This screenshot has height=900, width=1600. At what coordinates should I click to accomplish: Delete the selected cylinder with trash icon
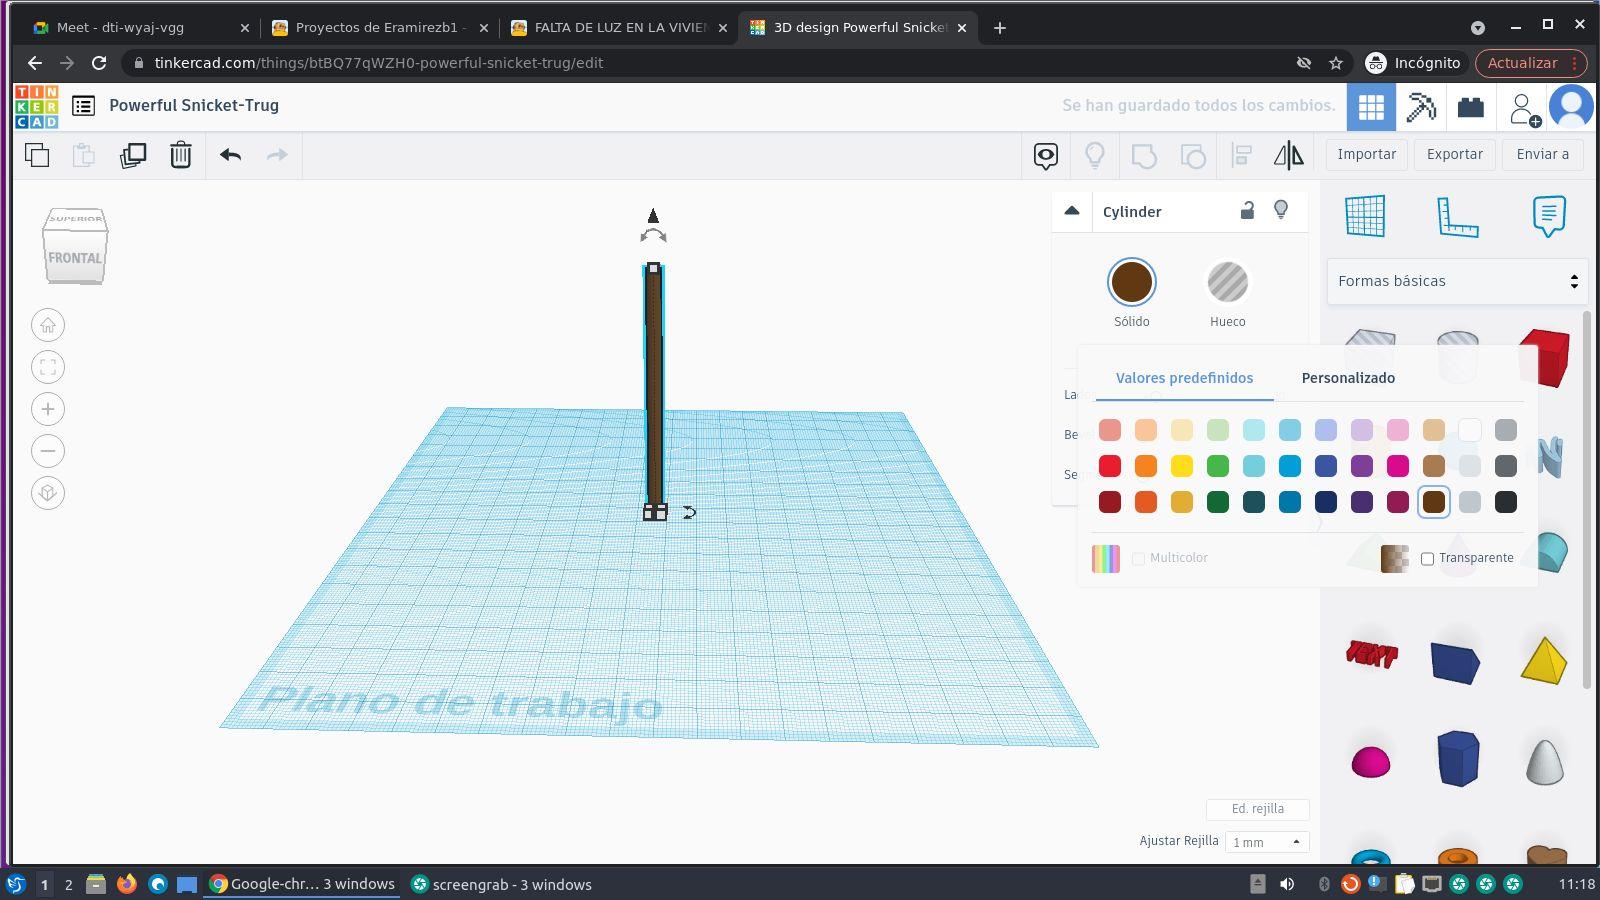181,155
